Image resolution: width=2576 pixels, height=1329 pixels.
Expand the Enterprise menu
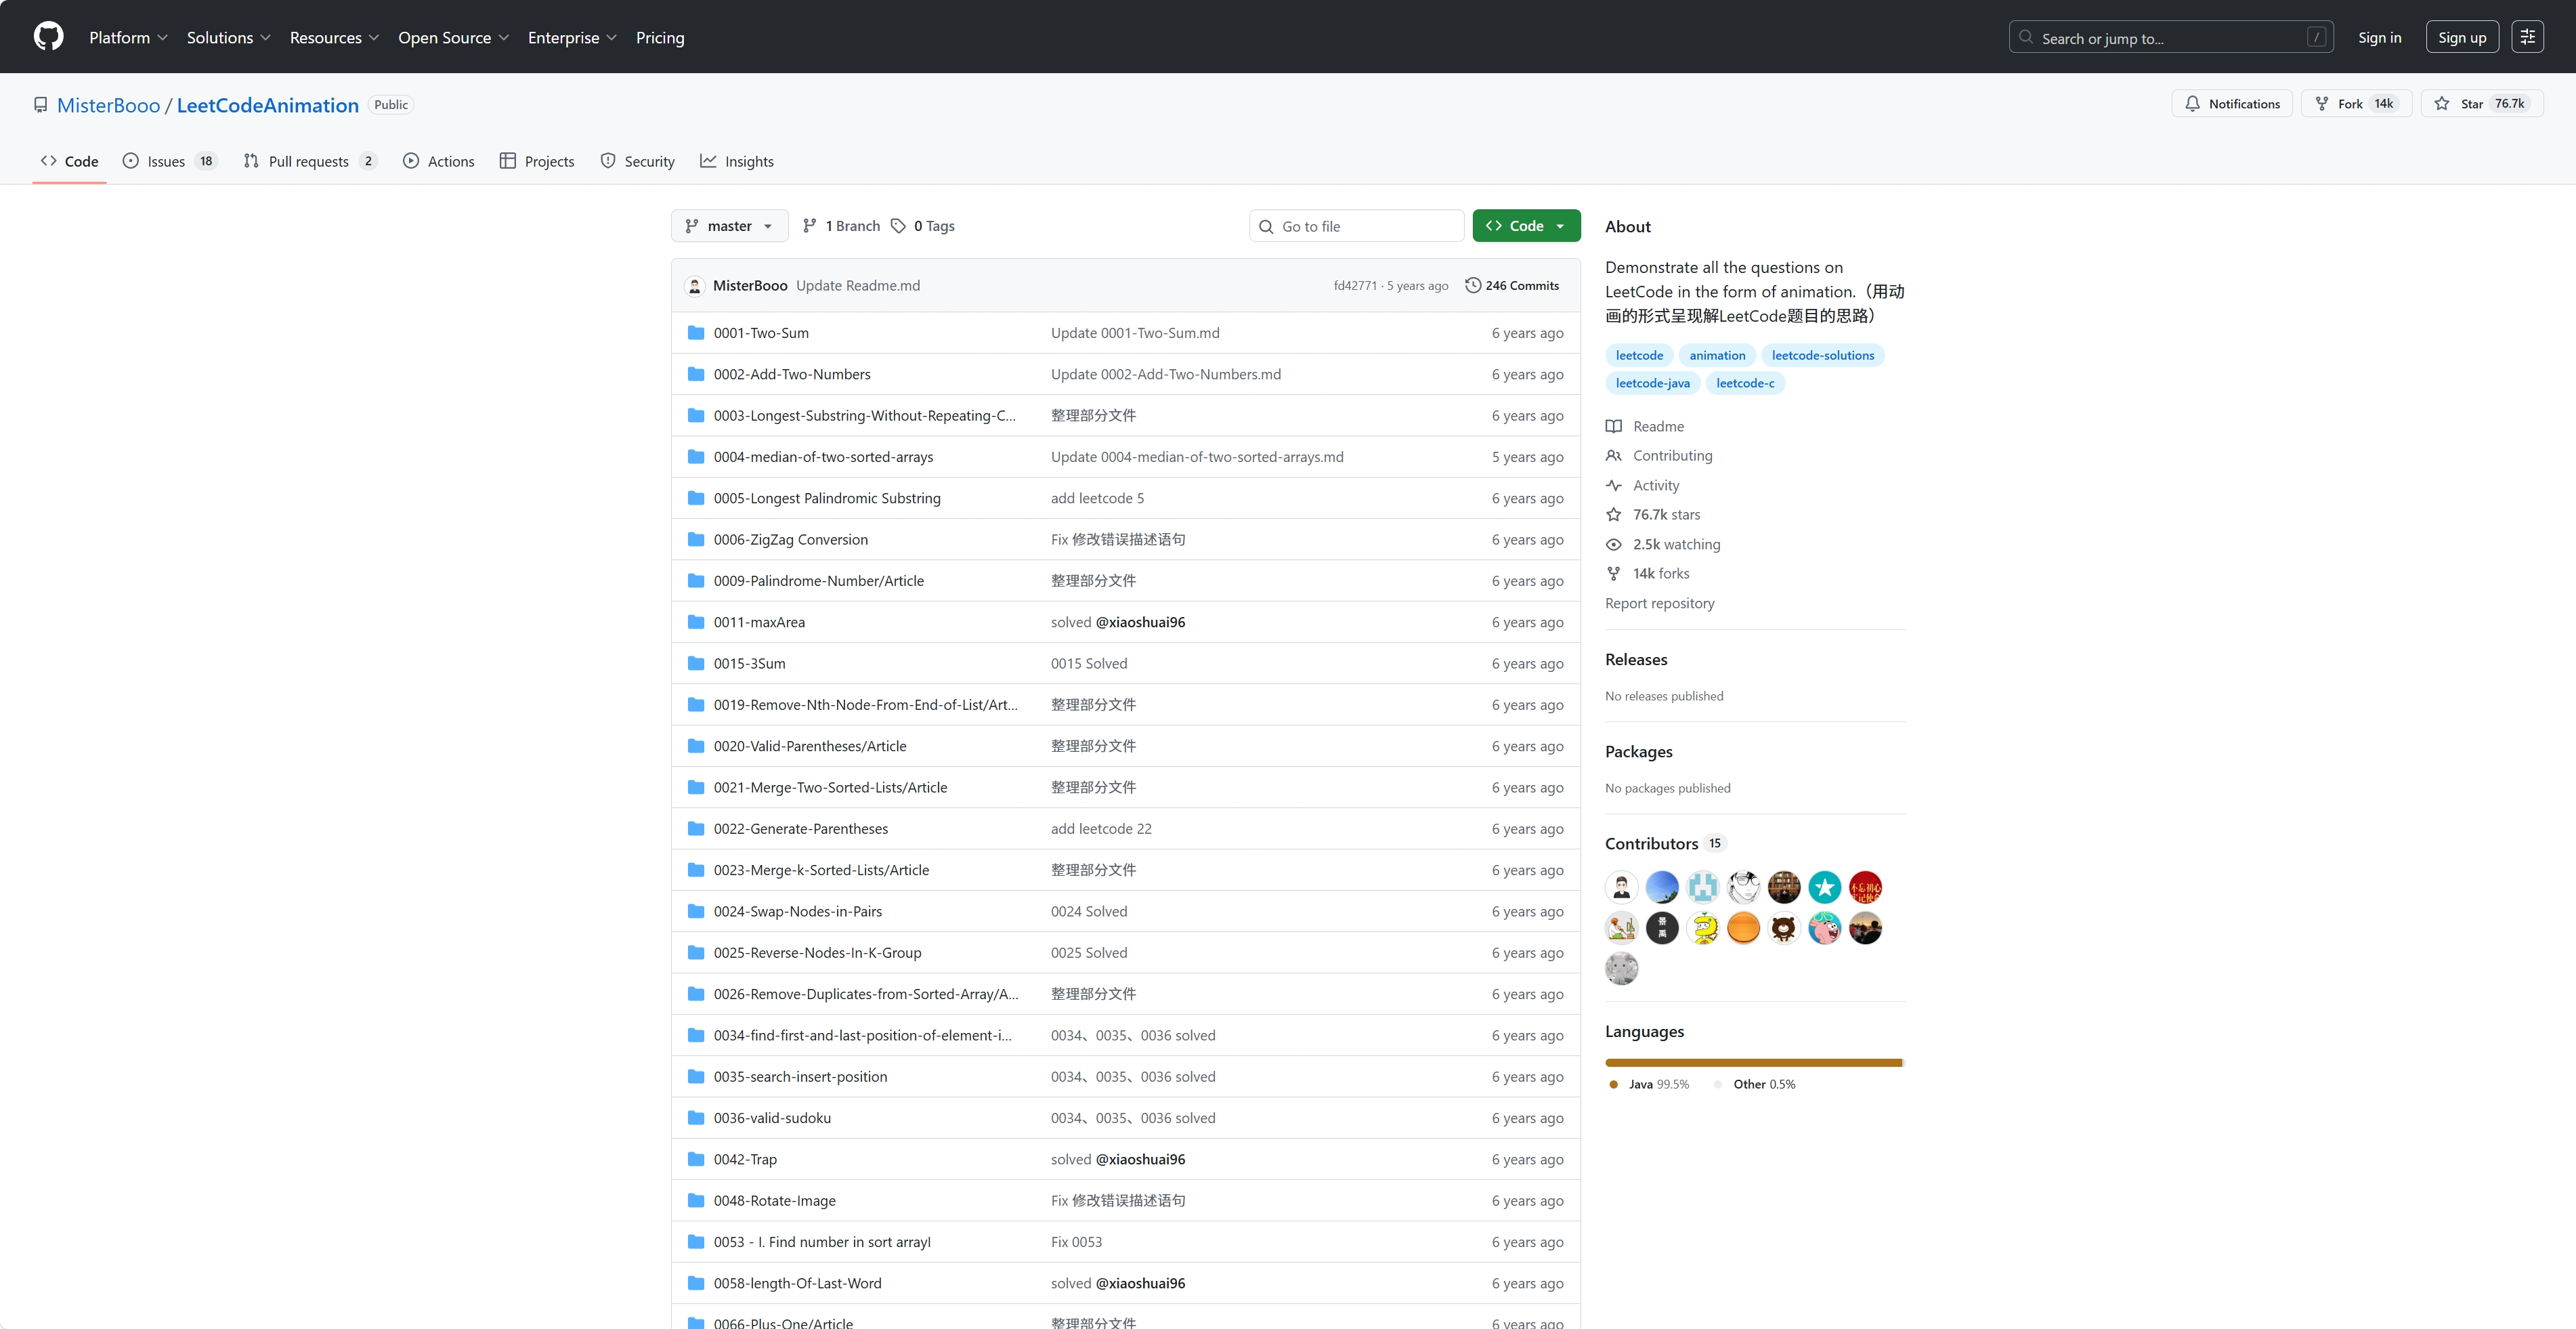pyautogui.click(x=573, y=38)
